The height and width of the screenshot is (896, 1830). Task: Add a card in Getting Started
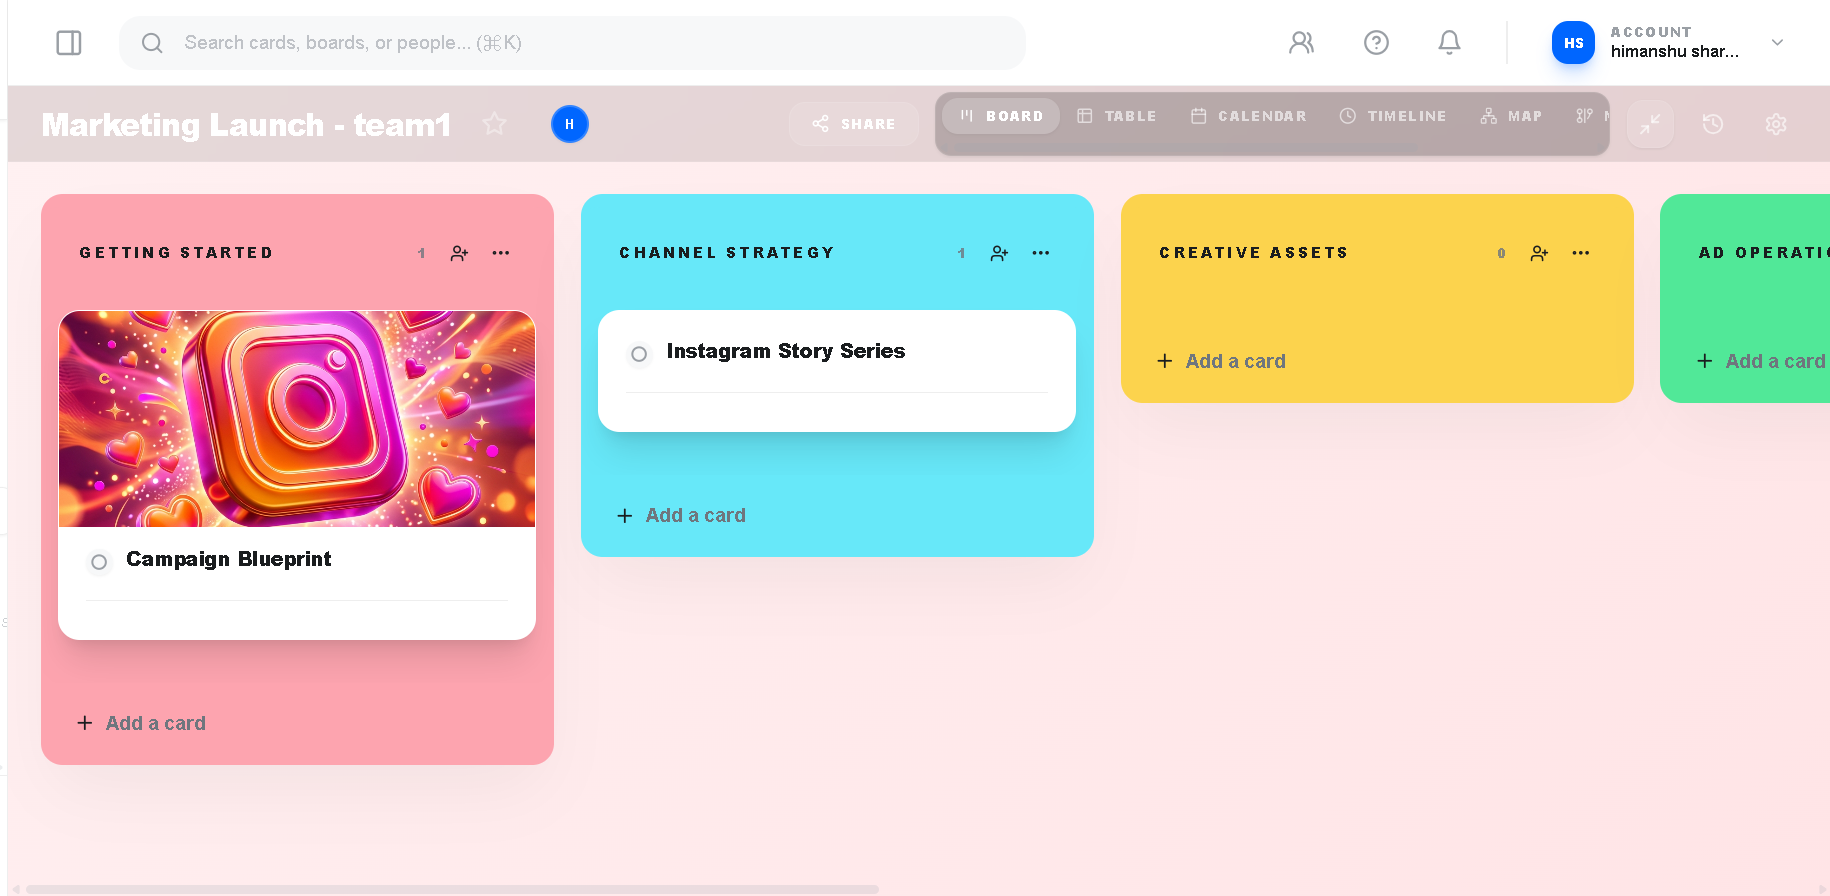point(142,723)
